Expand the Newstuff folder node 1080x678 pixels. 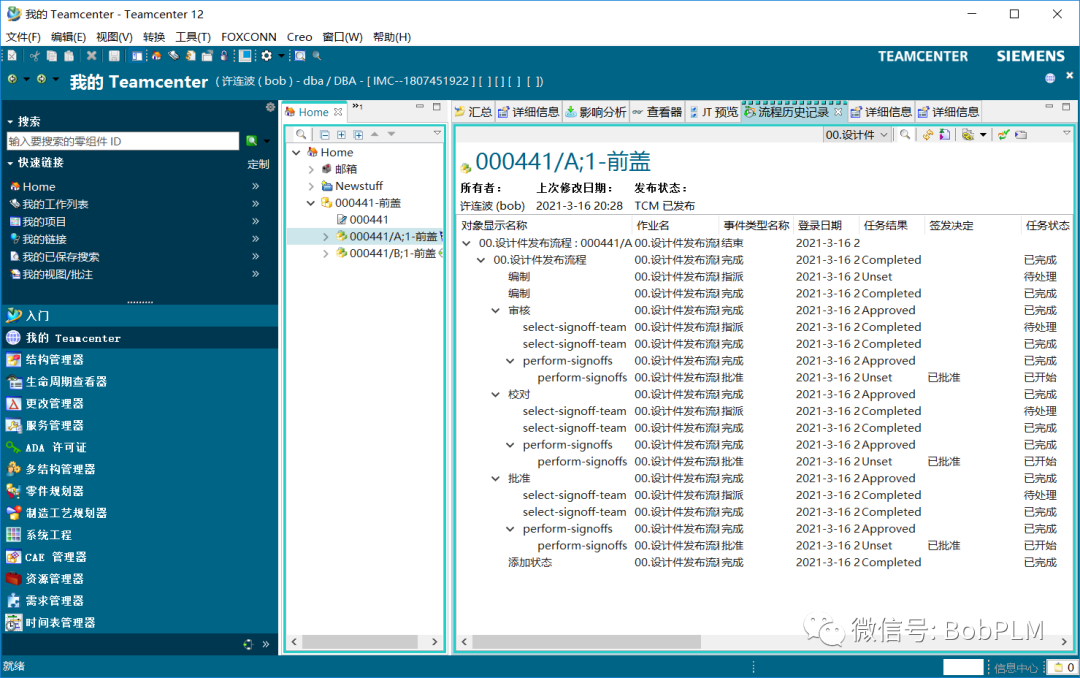311,186
